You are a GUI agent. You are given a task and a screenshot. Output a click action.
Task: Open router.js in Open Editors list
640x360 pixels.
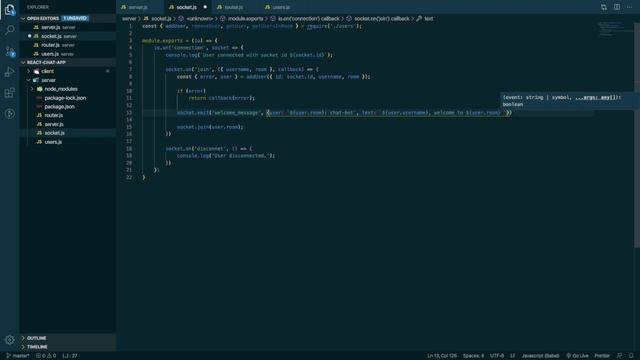click(x=68, y=45)
